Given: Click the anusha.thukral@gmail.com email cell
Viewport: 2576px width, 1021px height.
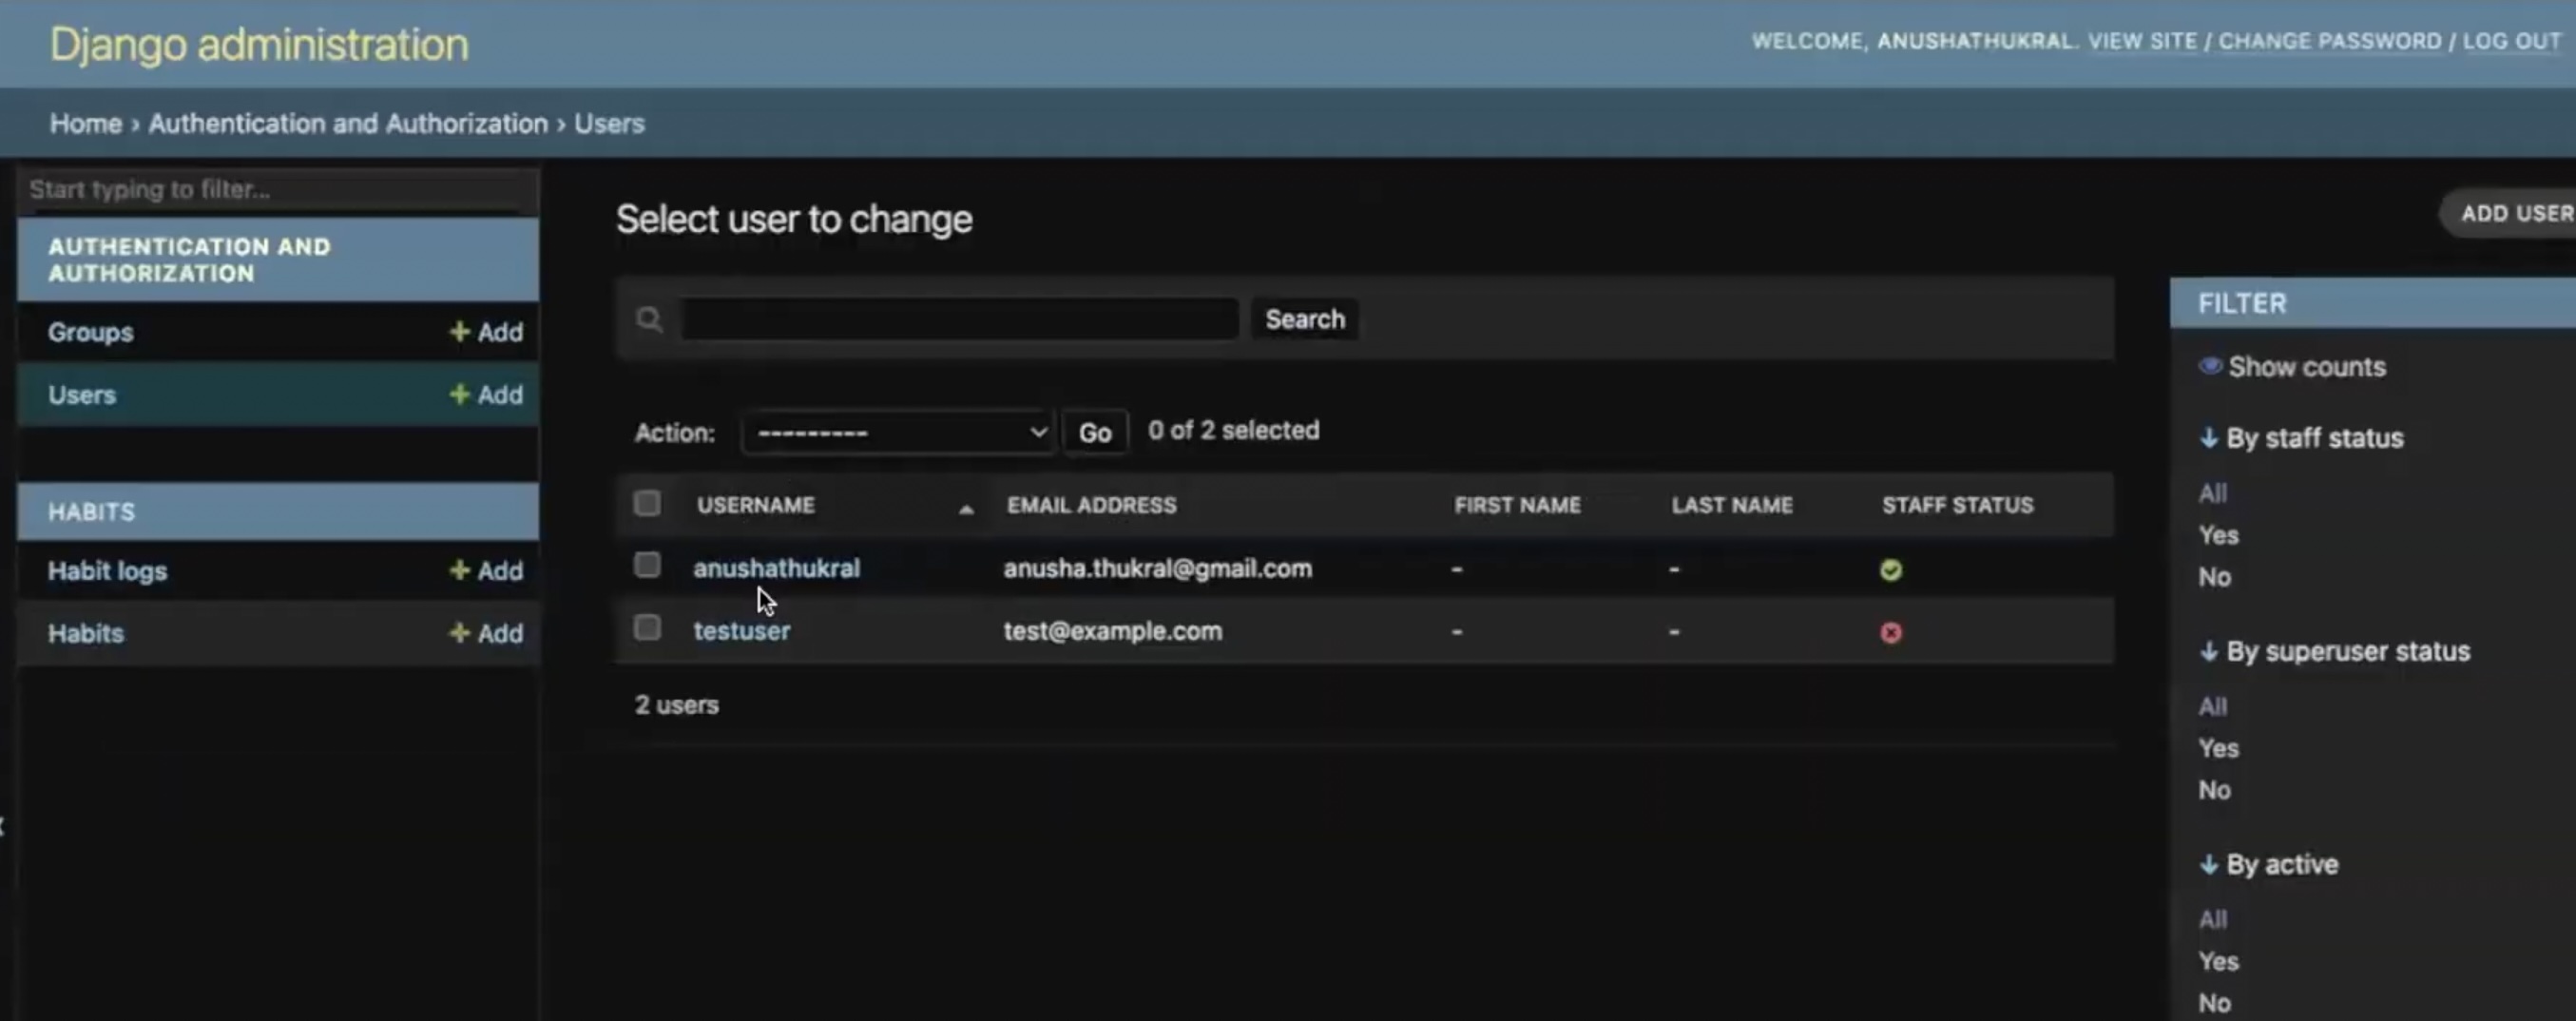Looking at the screenshot, I should pyautogui.click(x=1157, y=569).
